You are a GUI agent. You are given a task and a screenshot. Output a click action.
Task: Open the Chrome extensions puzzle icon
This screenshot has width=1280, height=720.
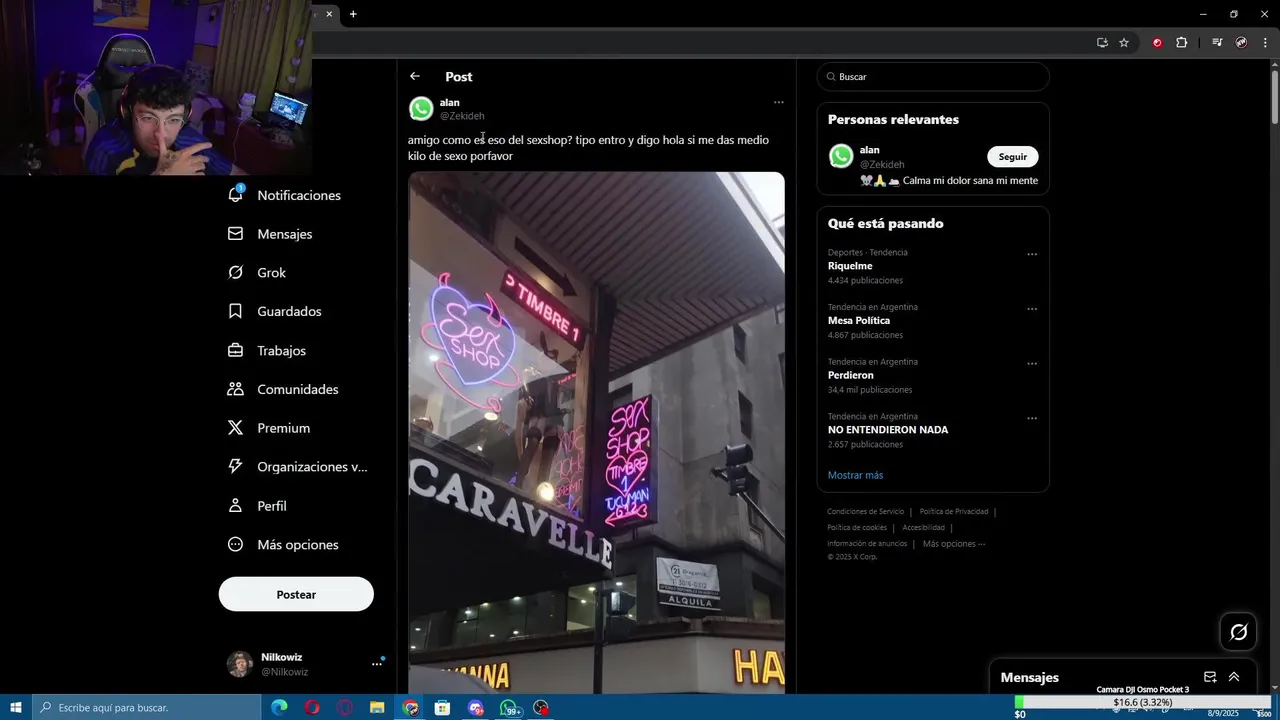pyautogui.click(x=1181, y=42)
